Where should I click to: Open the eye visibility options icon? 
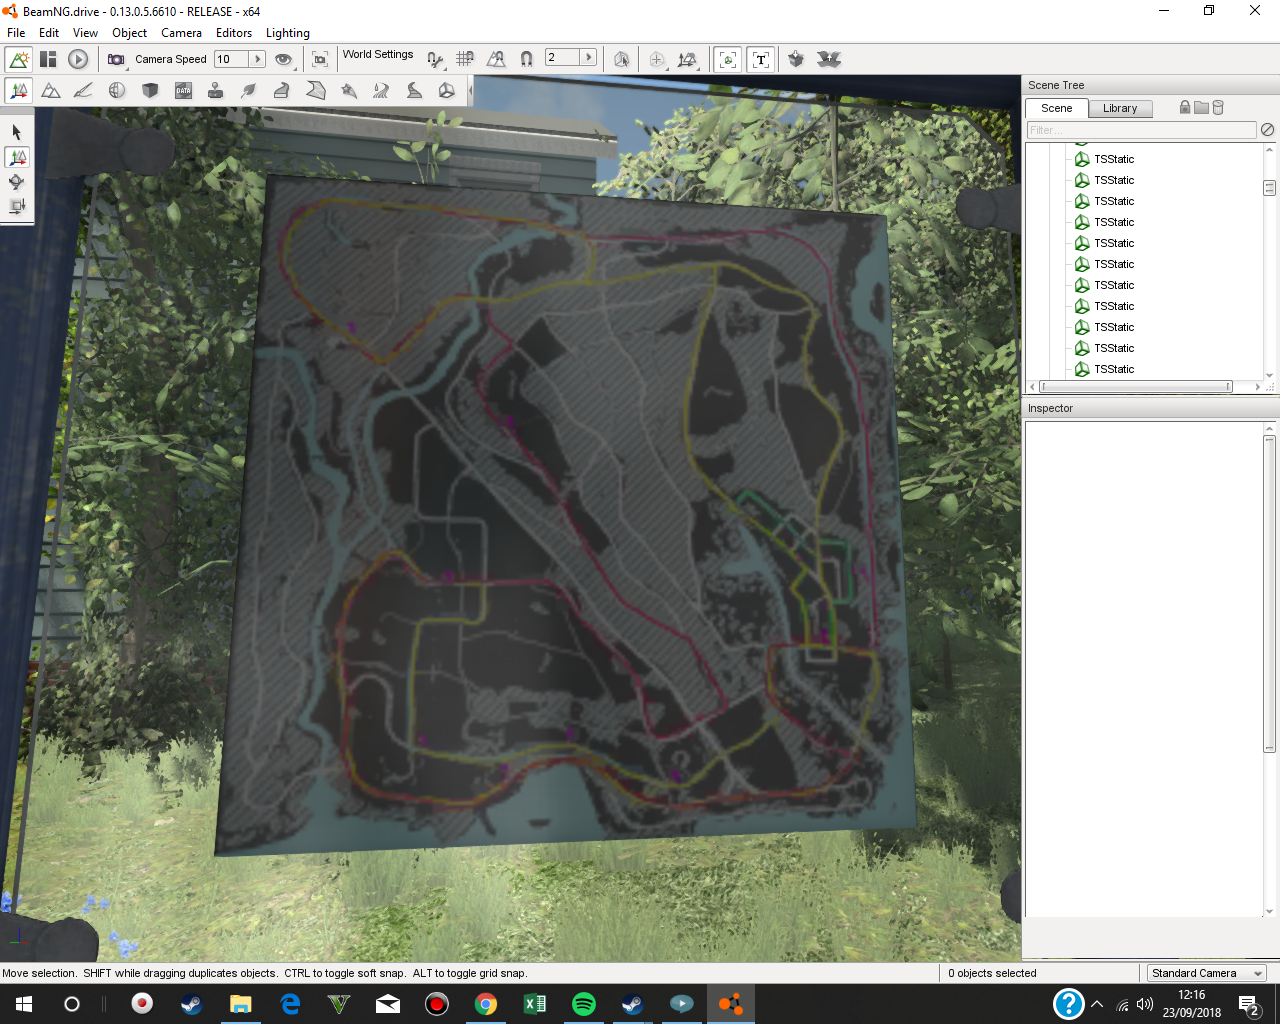pos(284,59)
